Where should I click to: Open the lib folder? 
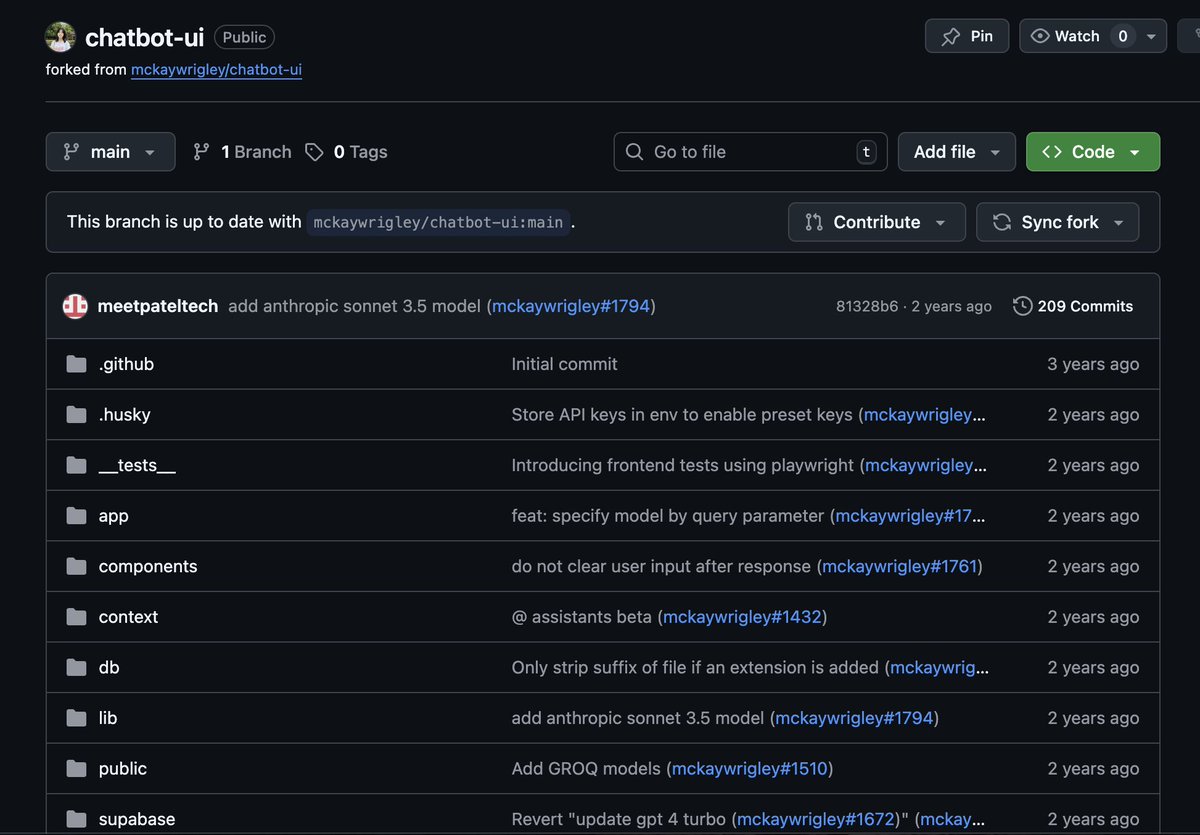click(x=108, y=718)
